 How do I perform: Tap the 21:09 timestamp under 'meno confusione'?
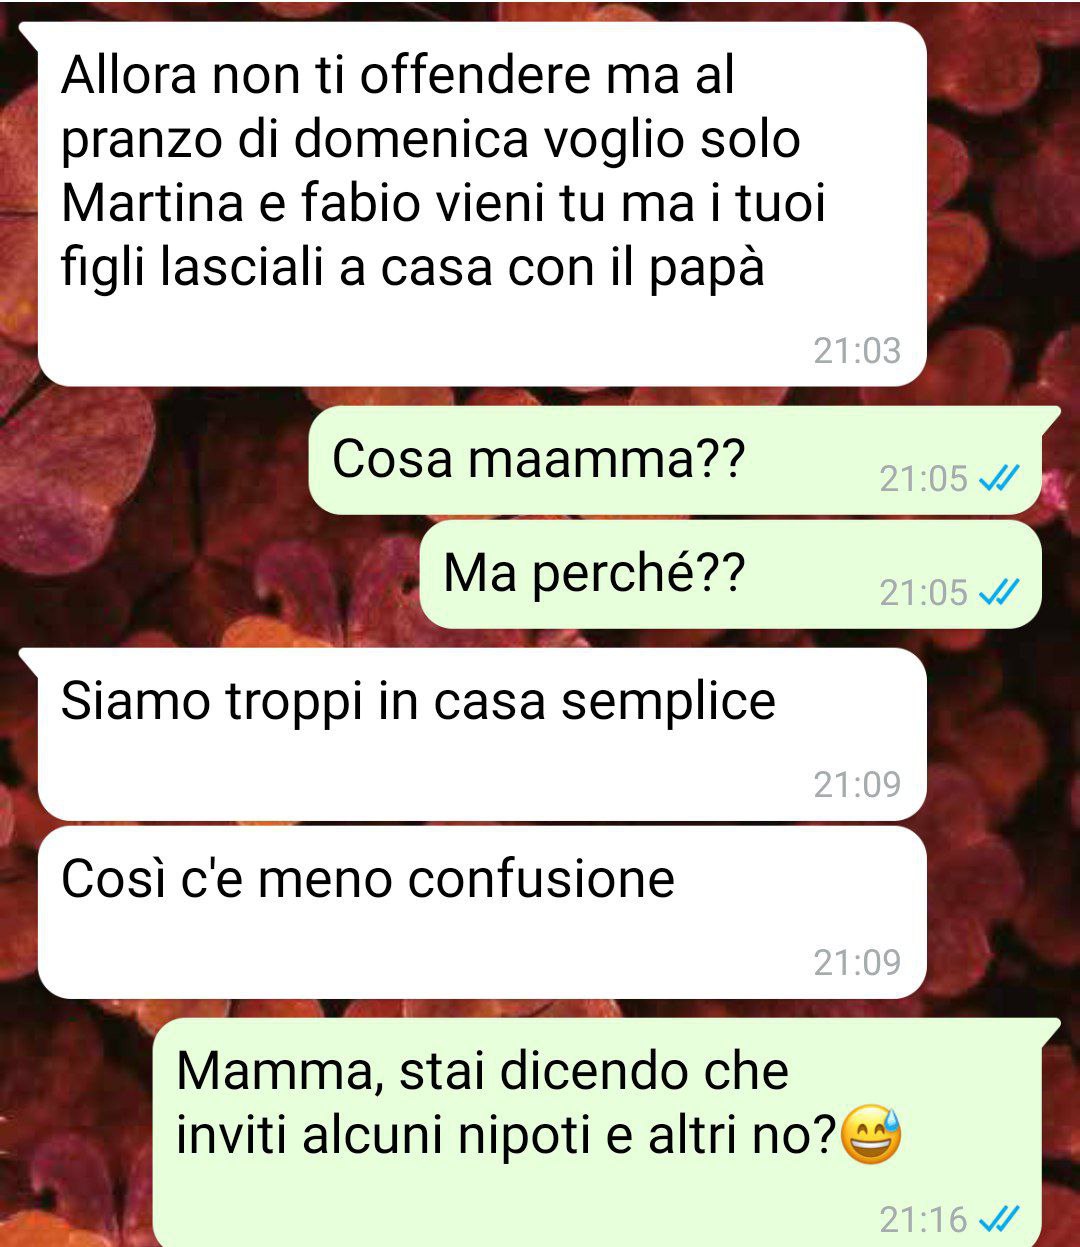coord(857,963)
